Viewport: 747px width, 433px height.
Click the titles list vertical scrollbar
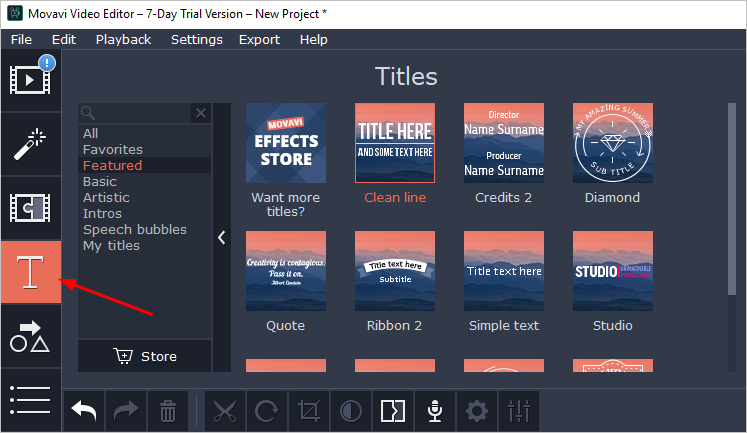pyautogui.click(x=732, y=199)
